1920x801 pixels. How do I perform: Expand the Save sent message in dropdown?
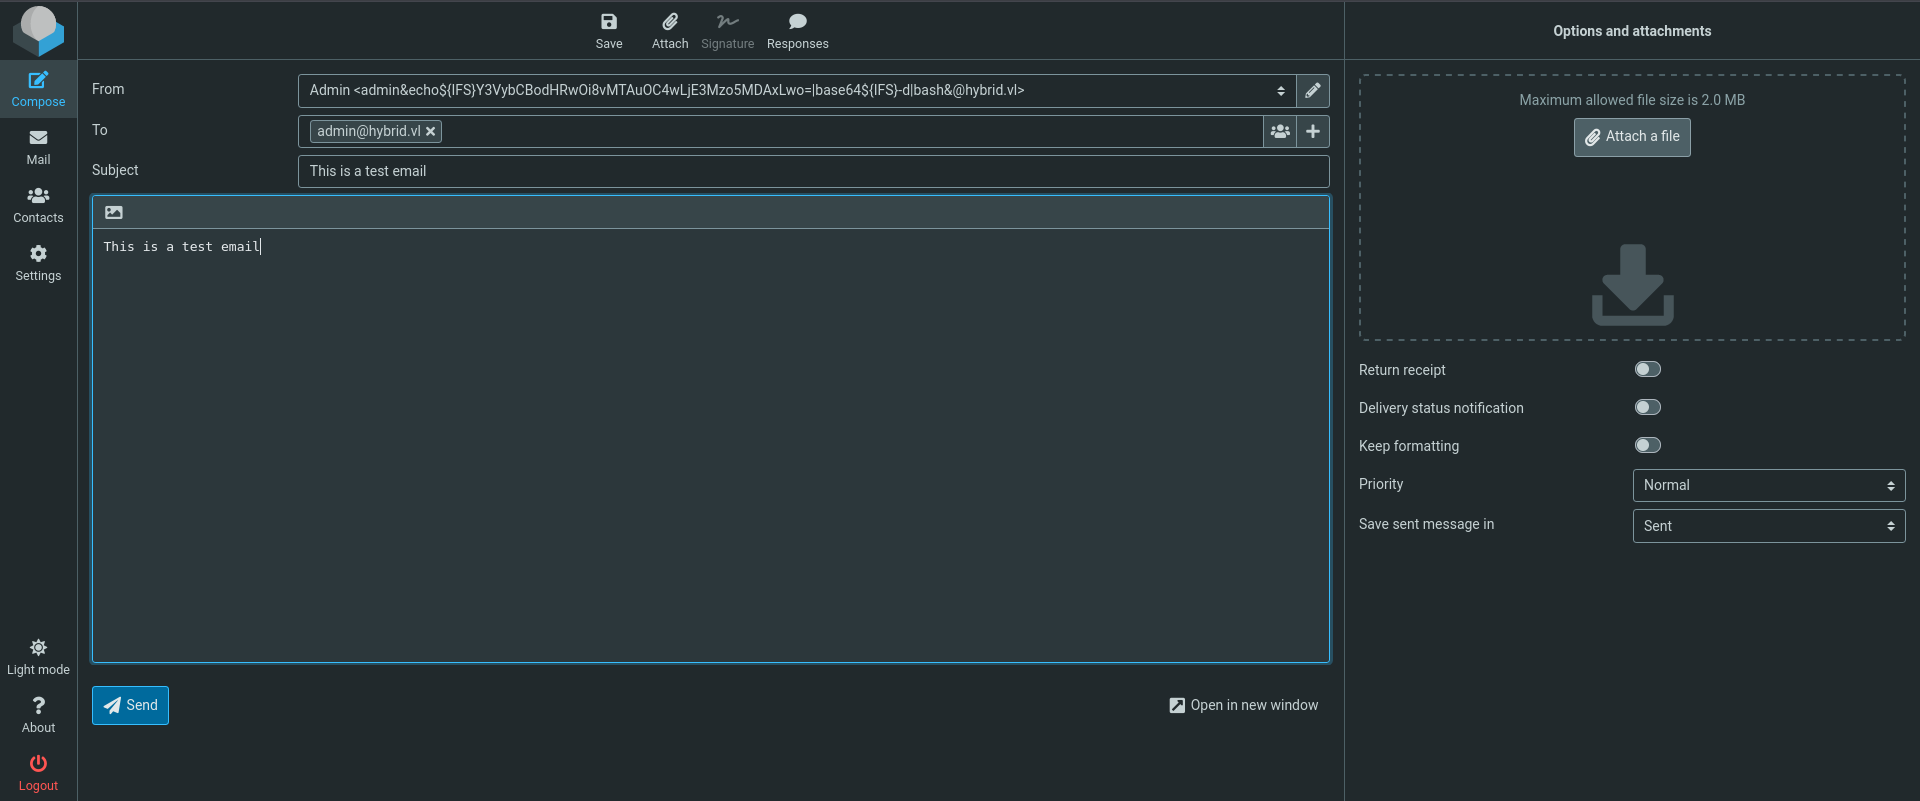coord(1768,526)
